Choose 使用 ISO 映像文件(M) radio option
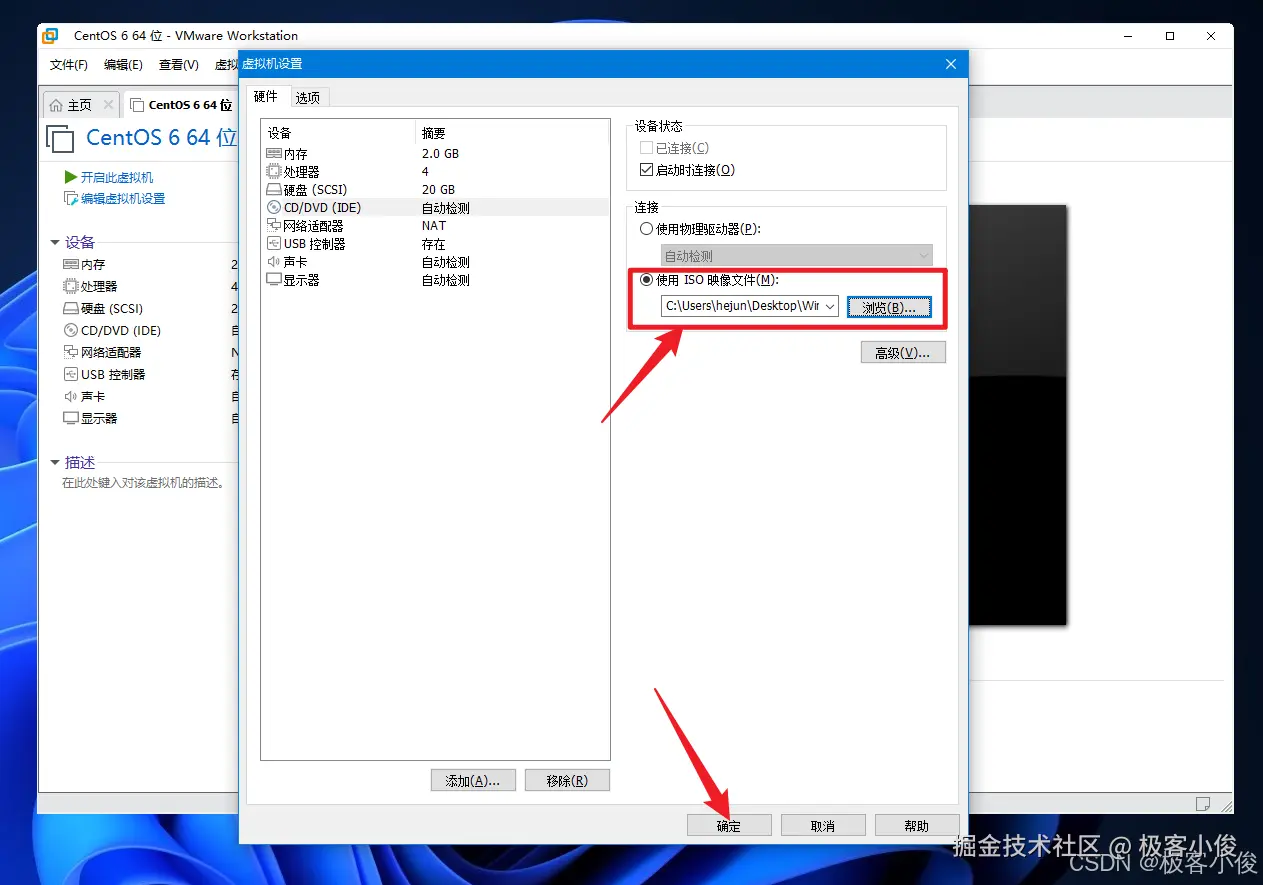1263x885 pixels. point(646,280)
